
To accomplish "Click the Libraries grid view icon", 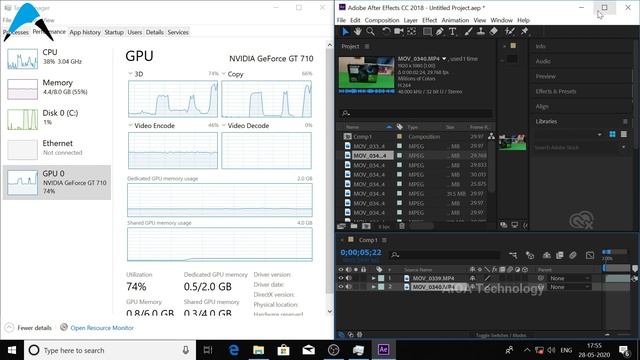I will (612, 134).
